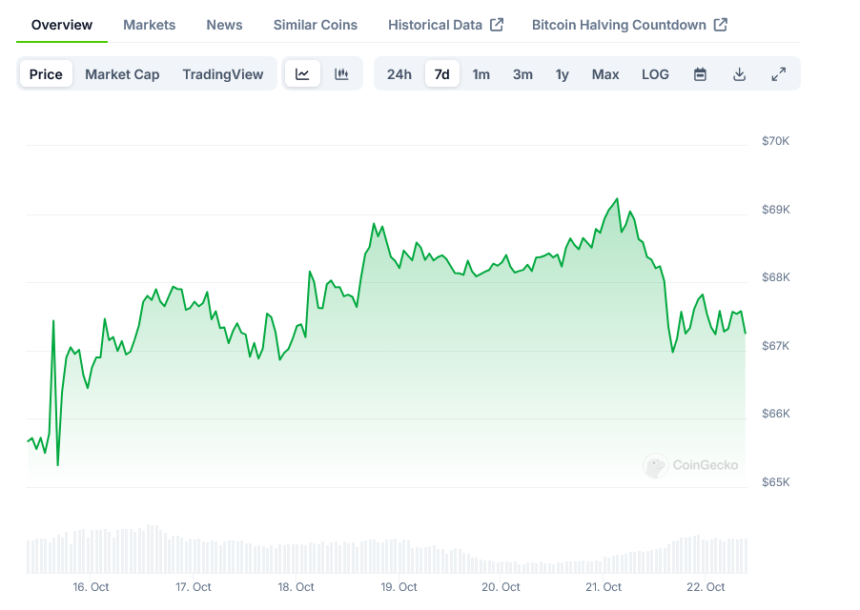Switch chart to TradingView

[x=223, y=74]
